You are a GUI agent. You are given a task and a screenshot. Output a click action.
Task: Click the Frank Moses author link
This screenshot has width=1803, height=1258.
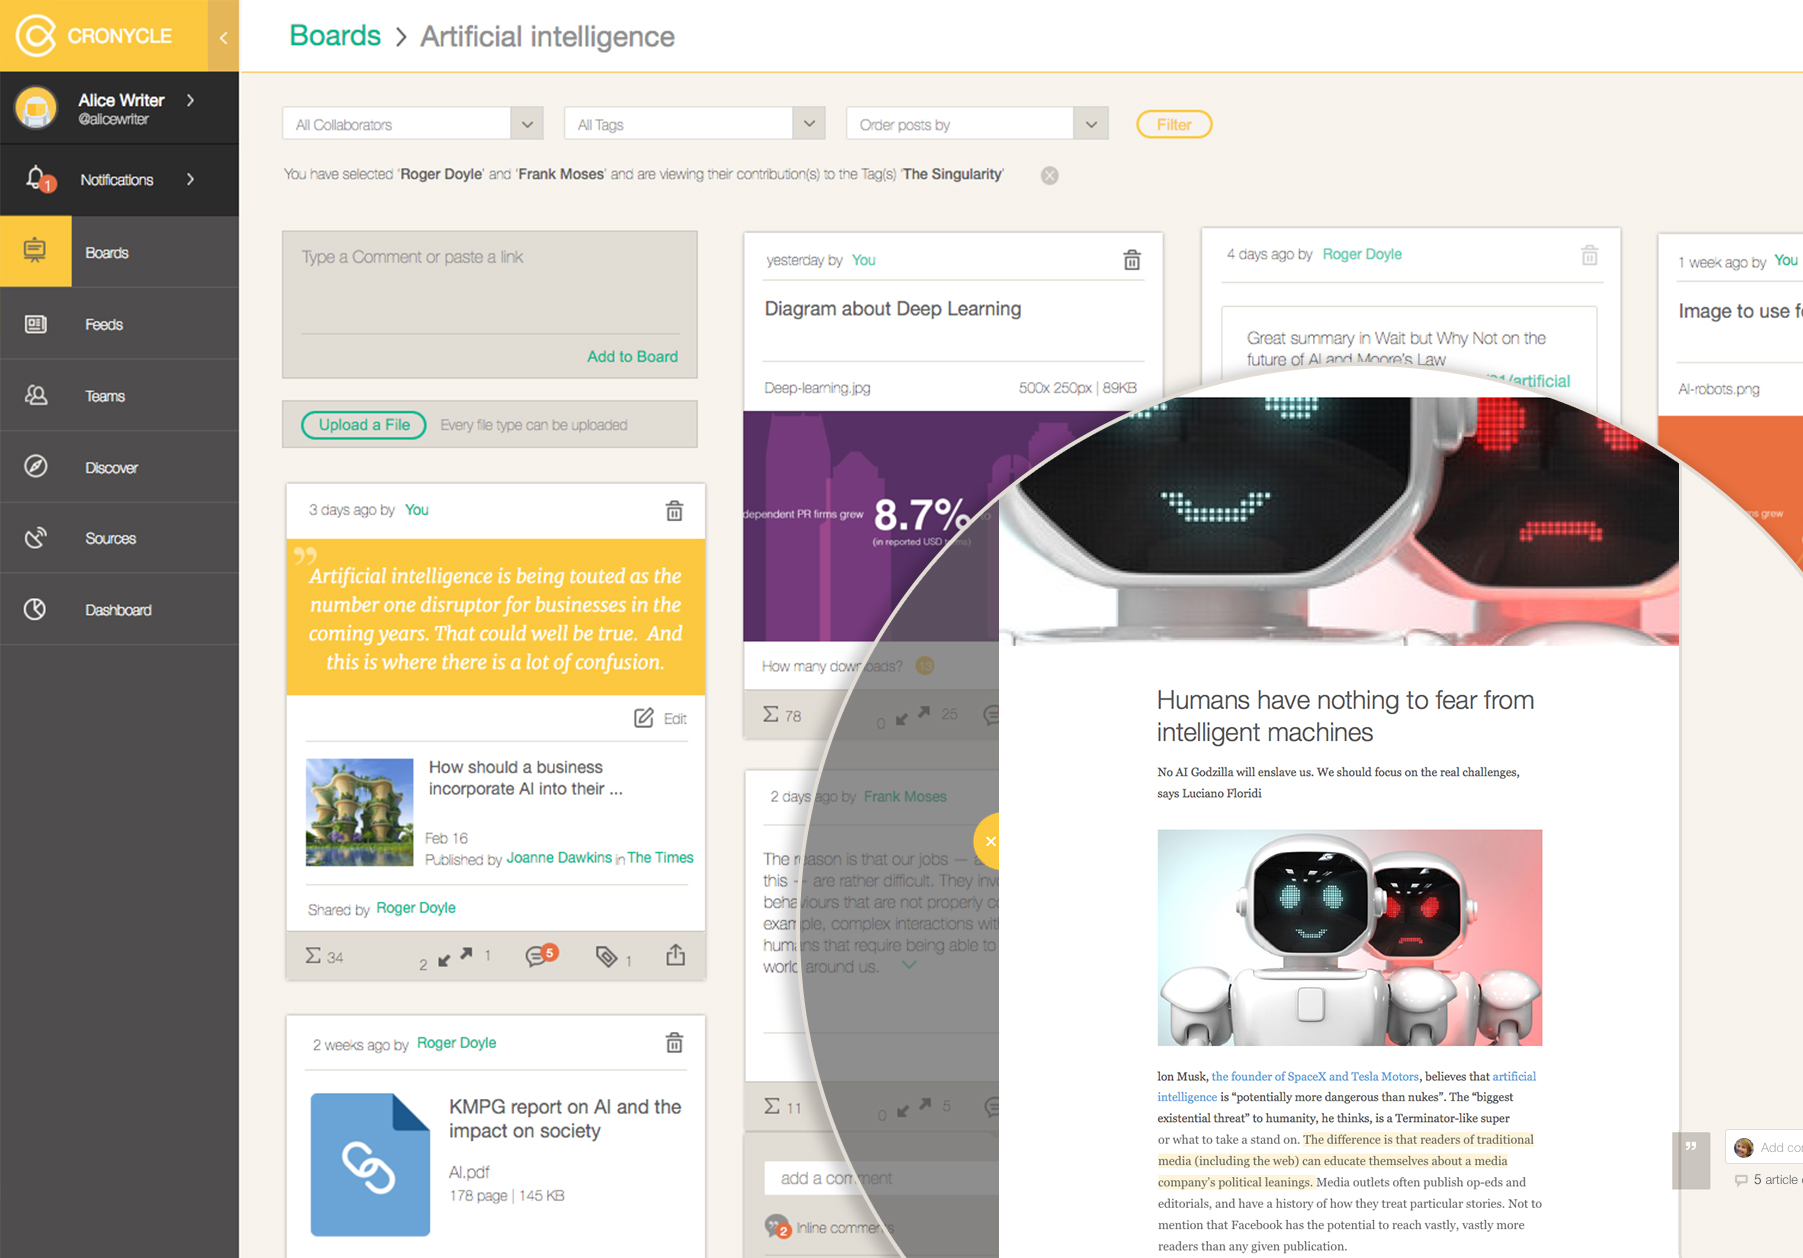(x=905, y=796)
